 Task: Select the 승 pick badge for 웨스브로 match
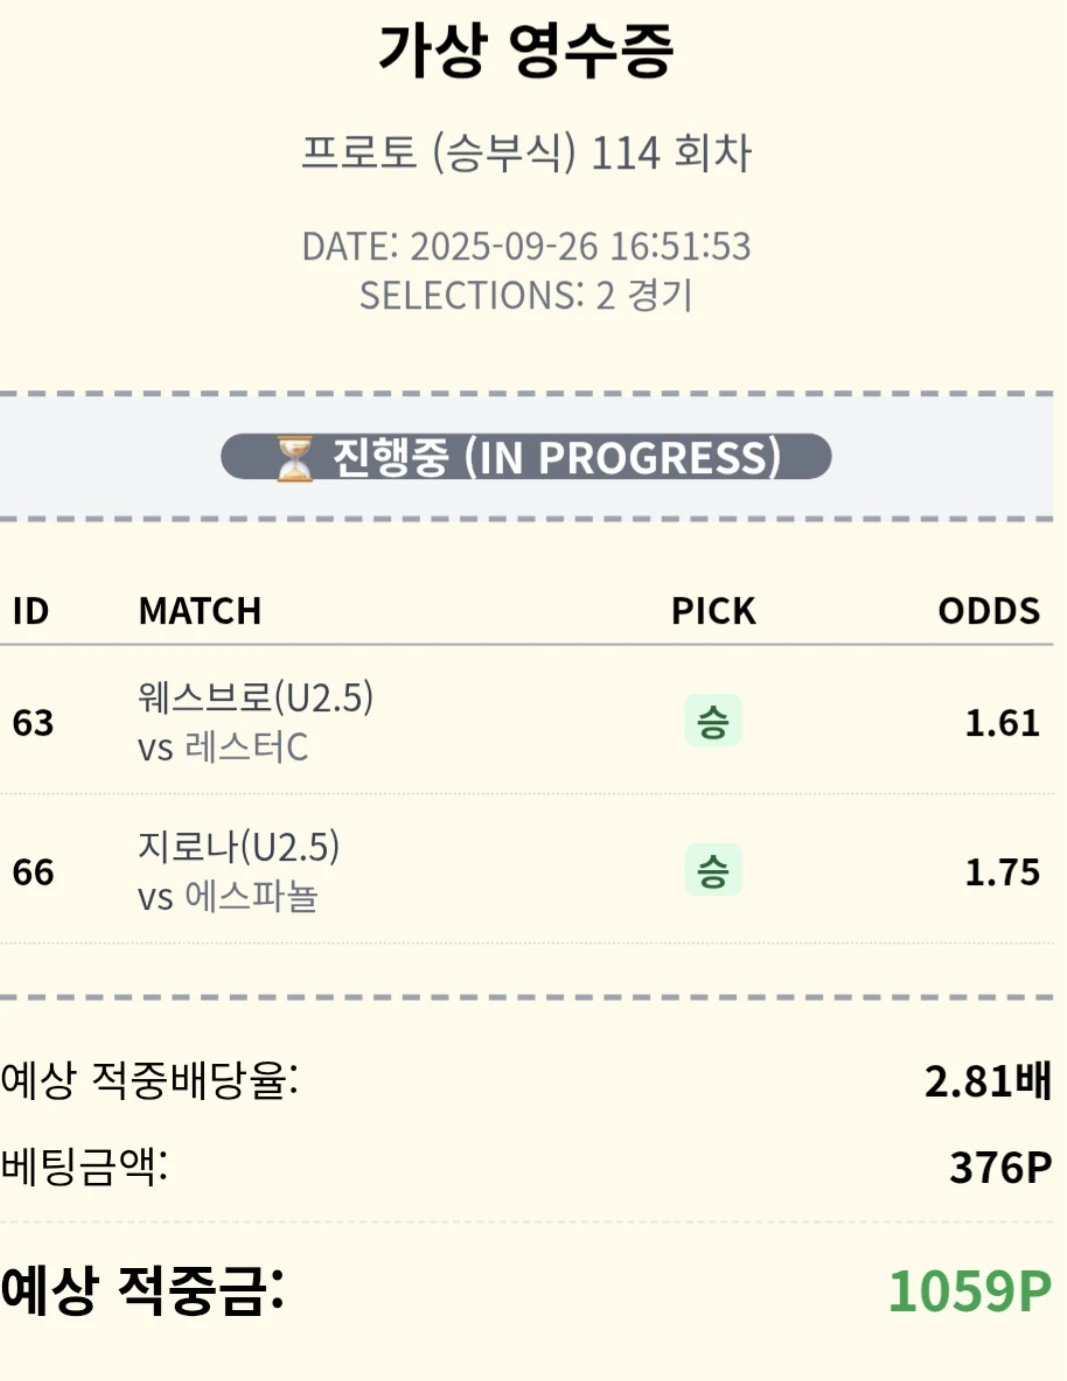click(712, 721)
